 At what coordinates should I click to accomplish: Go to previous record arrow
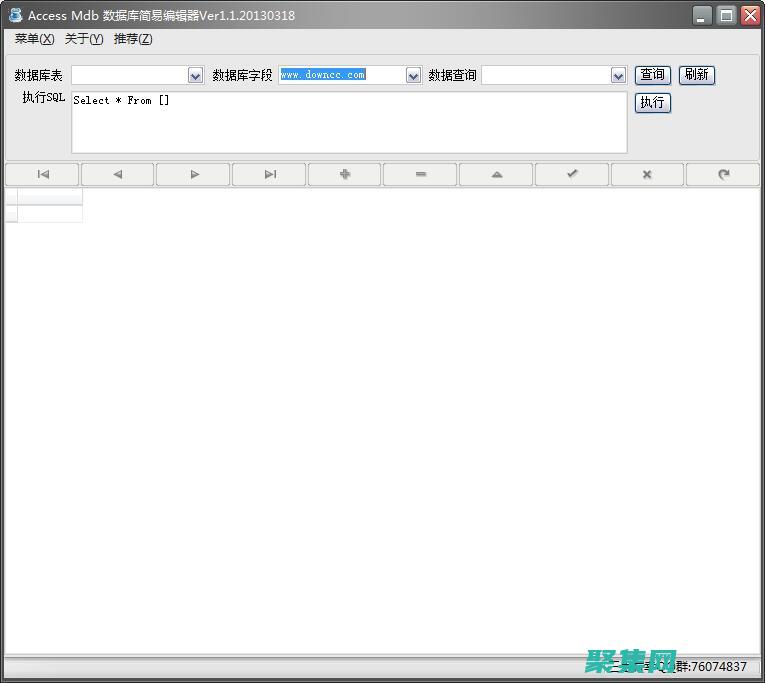click(x=118, y=174)
